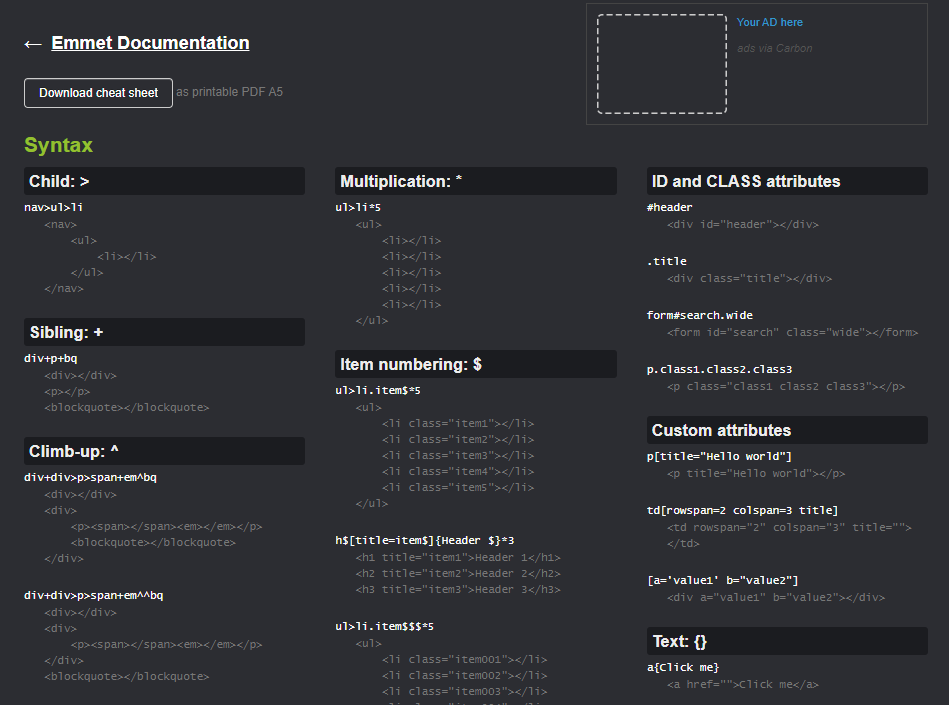The width and height of the screenshot is (949, 705).
Task: Open the Your AD here link
Action: click(x=769, y=22)
